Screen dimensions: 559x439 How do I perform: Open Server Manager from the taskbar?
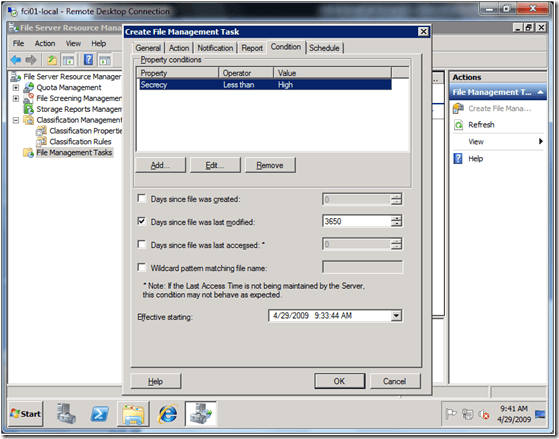(66, 414)
